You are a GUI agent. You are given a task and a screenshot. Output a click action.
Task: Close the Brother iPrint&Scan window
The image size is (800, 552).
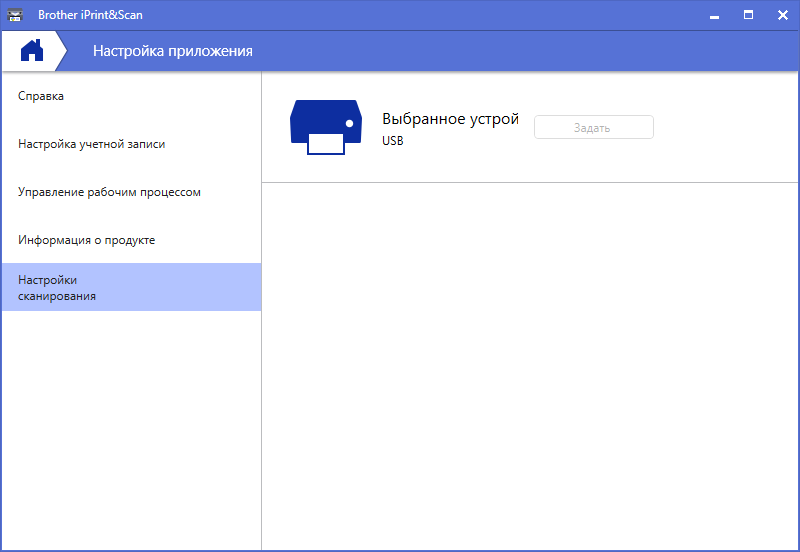click(x=781, y=15)
